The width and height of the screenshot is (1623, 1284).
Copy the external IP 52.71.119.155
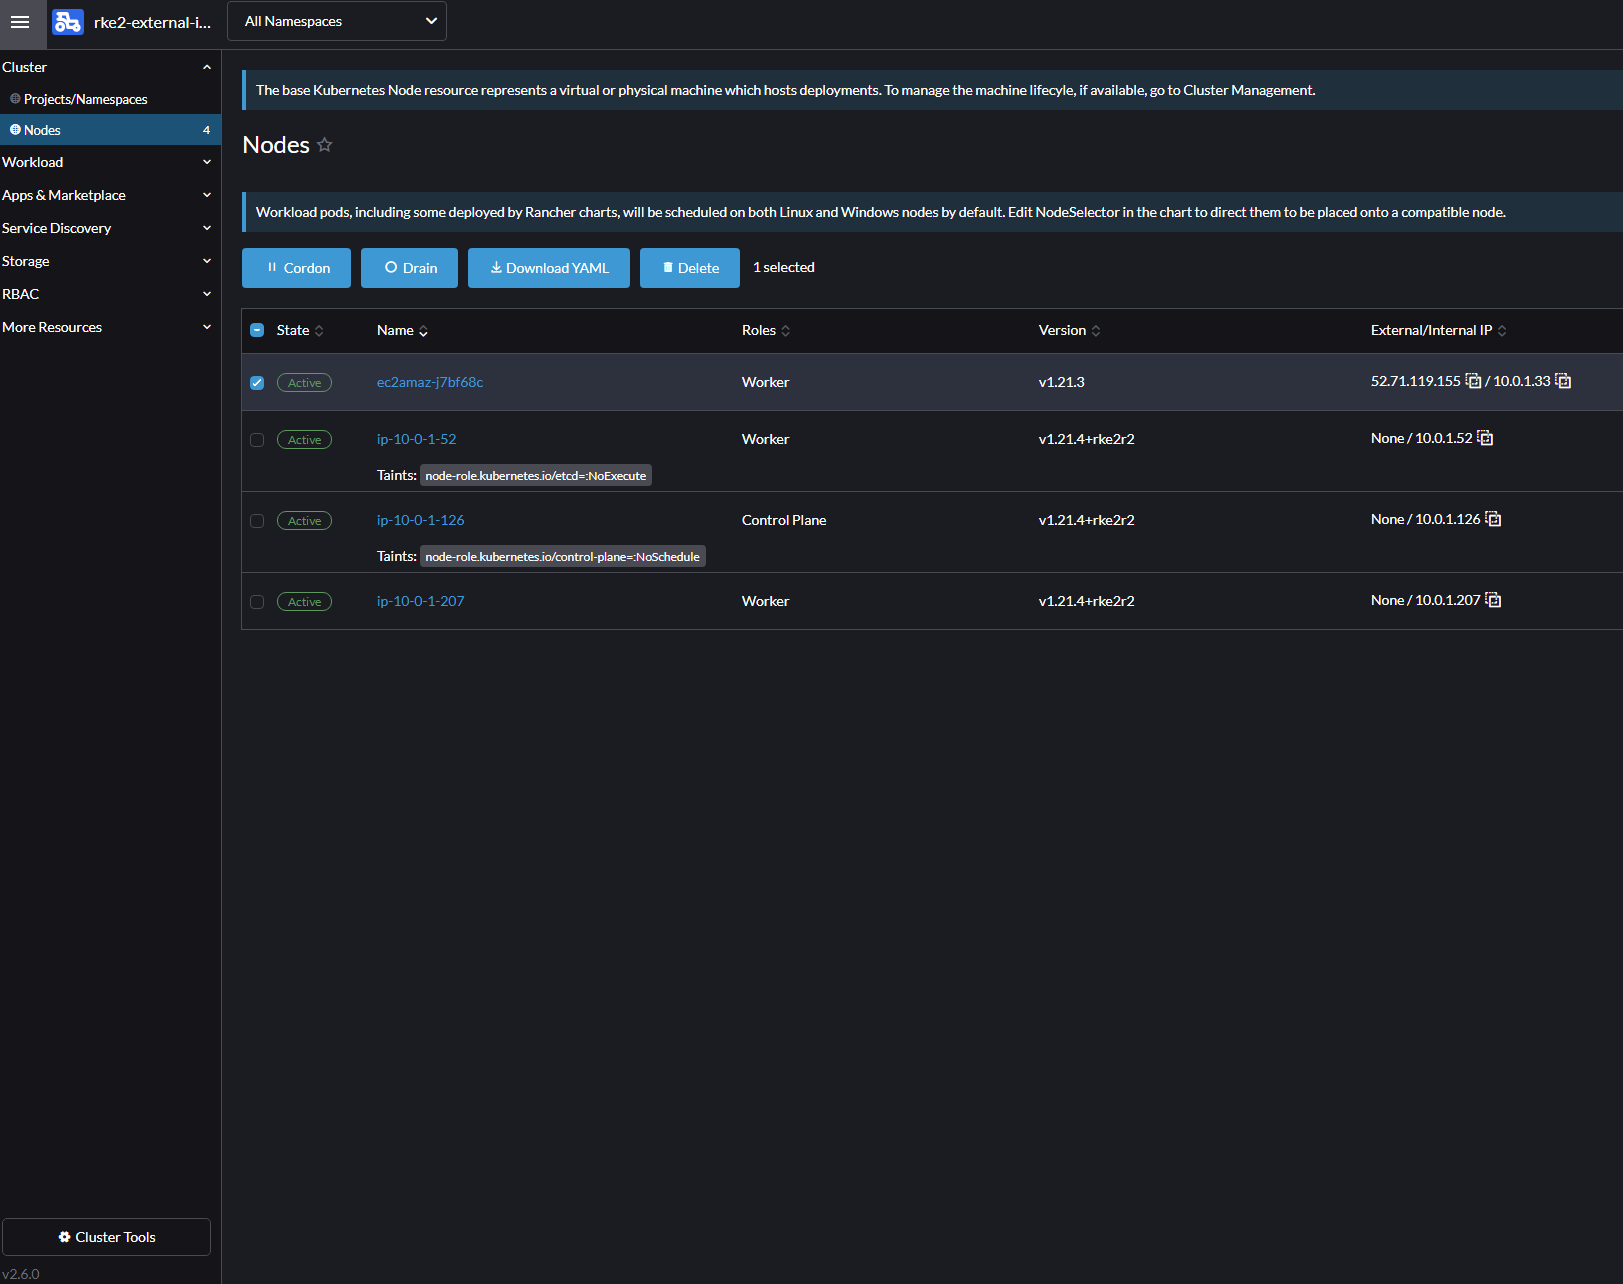[x=1474, y=381]
